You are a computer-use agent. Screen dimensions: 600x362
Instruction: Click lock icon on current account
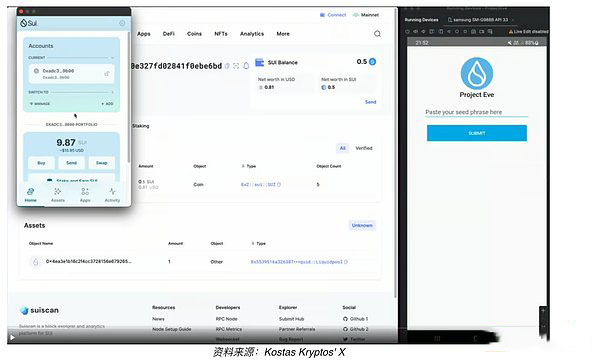point(107,73)
